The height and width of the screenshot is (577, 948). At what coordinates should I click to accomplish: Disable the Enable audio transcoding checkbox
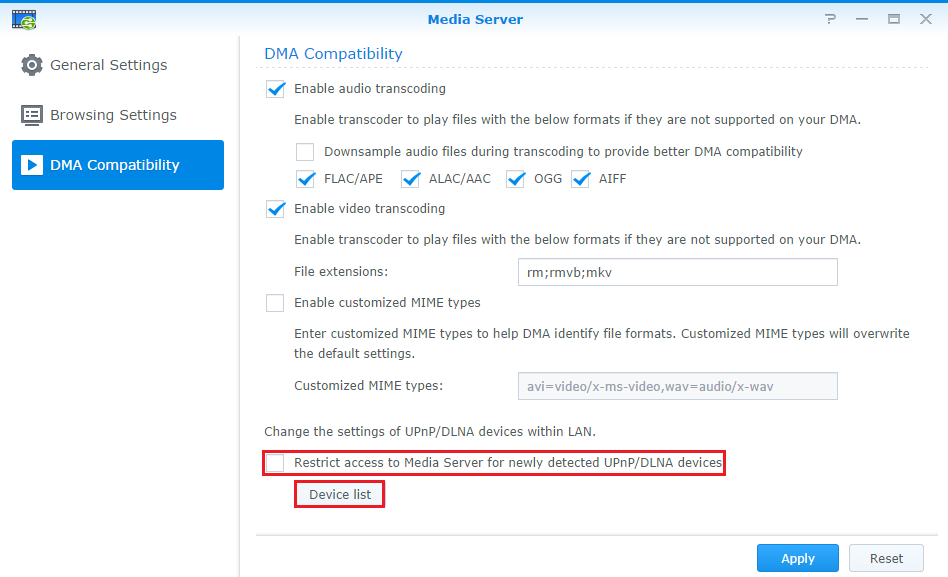coord(275,89)
